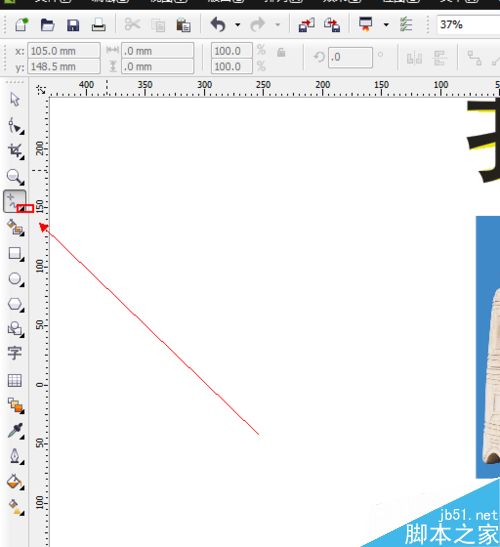Image resolution: width=500 pixels, height=547 pixels.
Task: Expand the Application launcher dropdown arrow
Action: point(386,25)
